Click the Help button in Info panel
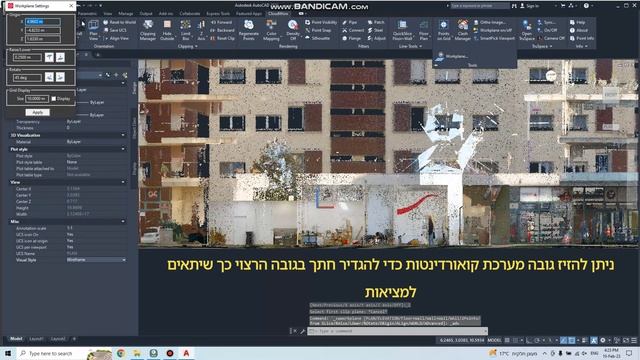This screenshot has width=640, height=360. [578, 22]
